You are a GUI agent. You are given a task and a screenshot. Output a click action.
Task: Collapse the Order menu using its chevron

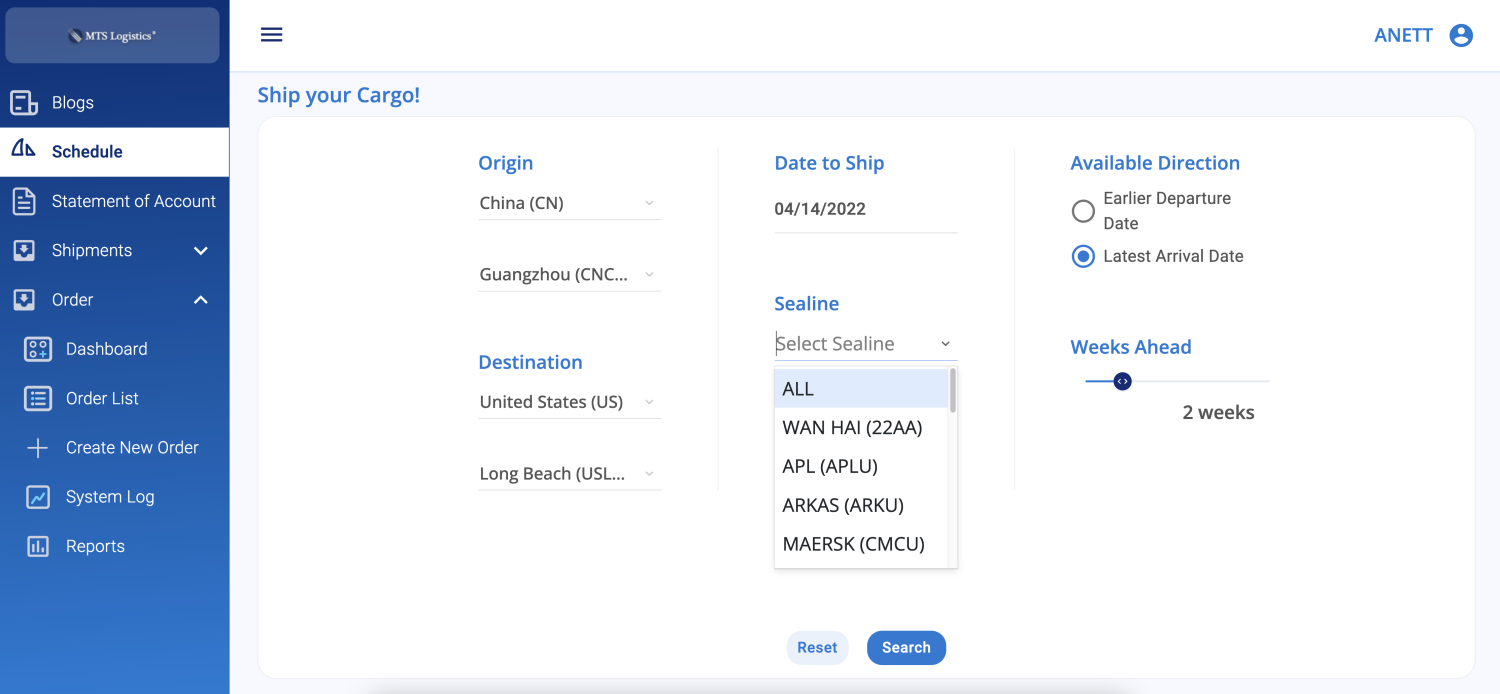tap(200, 299)
